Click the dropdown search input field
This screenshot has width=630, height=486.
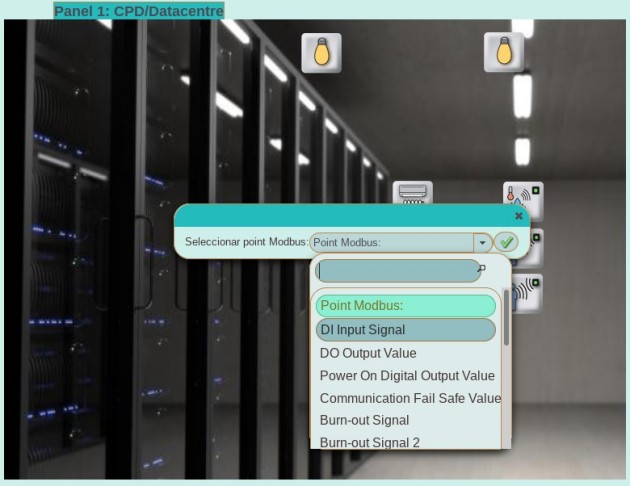398,271
